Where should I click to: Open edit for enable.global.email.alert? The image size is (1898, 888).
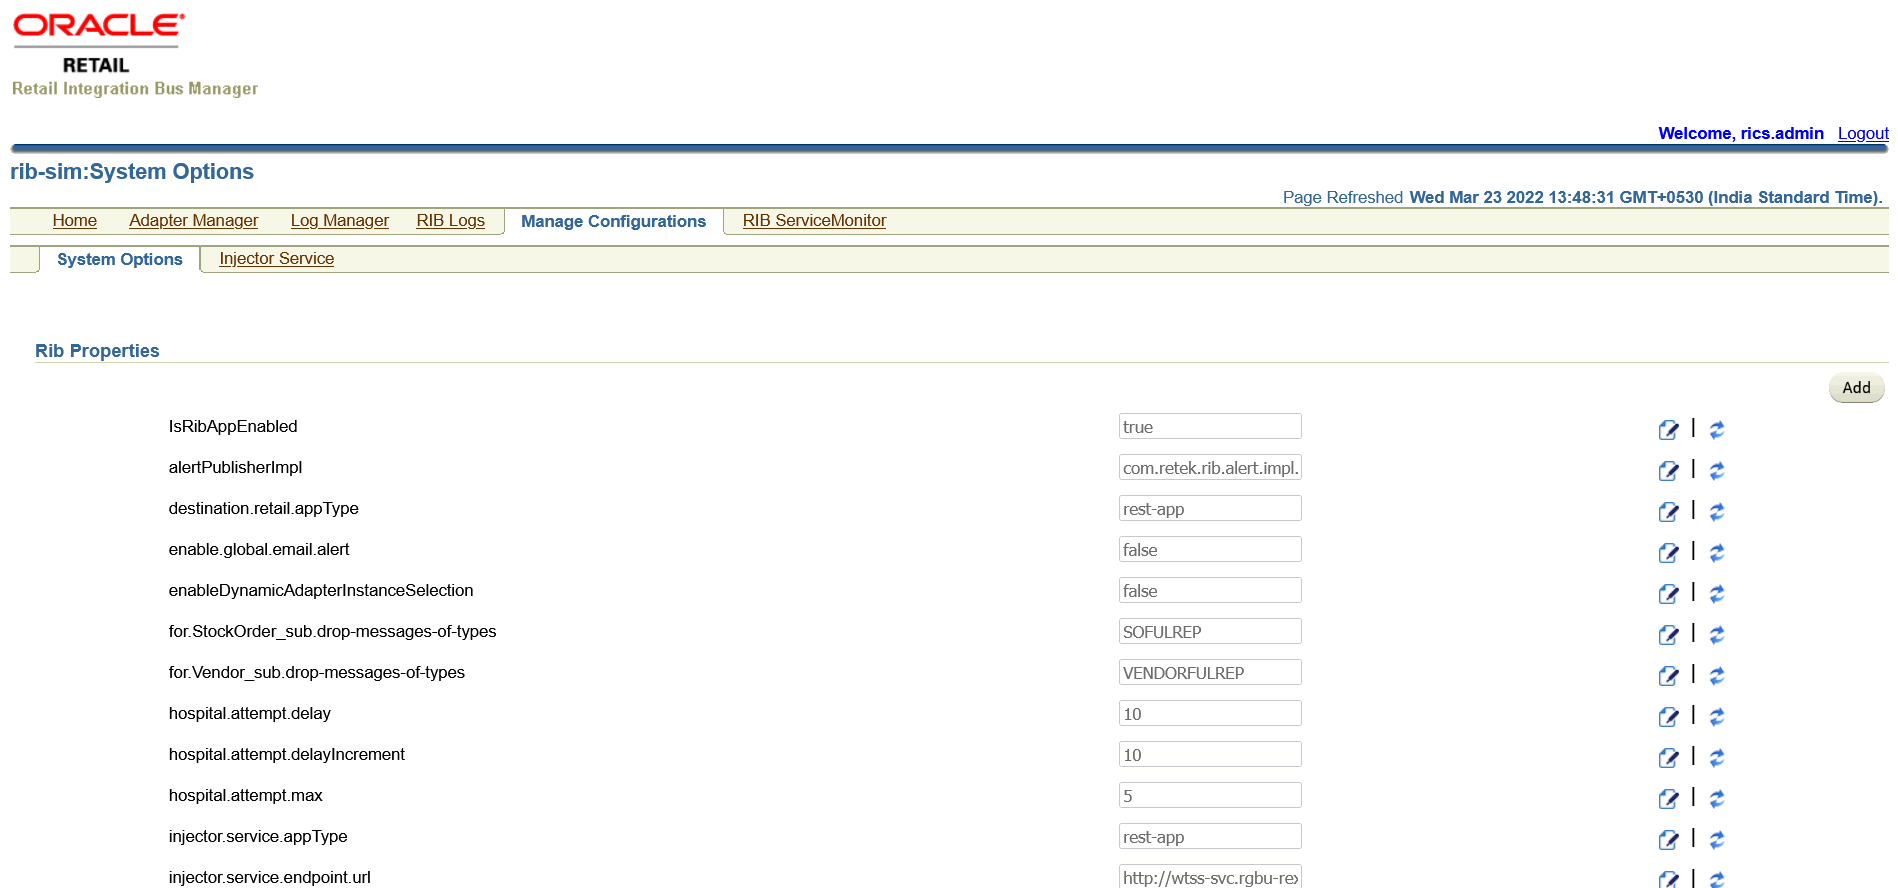point(1668,553)
